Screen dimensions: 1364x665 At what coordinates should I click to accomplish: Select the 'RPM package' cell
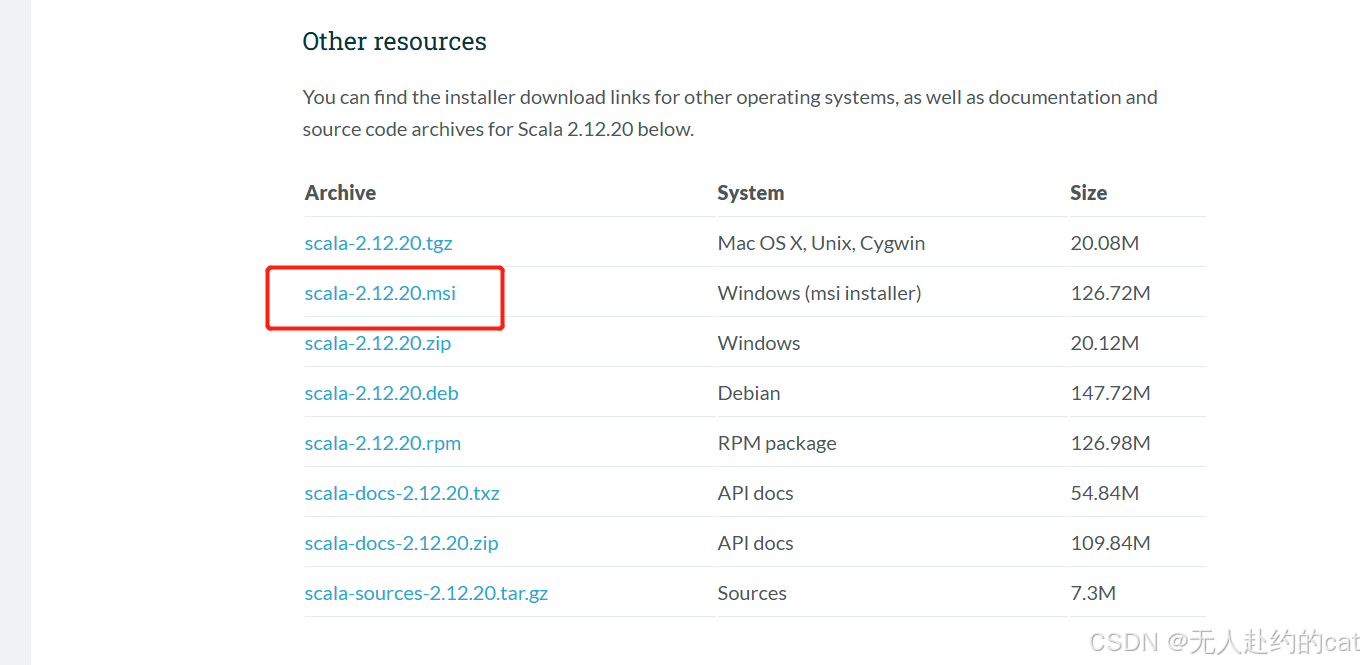click(x=777, y=443)
